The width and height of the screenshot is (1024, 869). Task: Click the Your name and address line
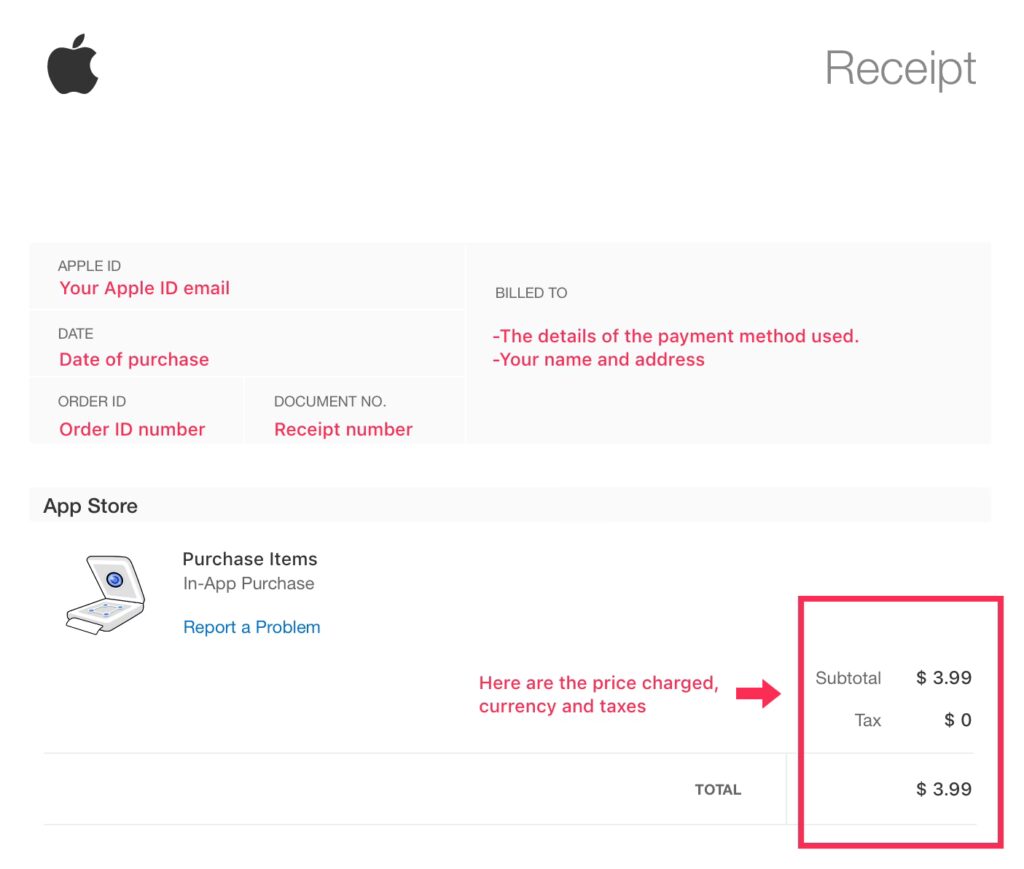(600, 359)
